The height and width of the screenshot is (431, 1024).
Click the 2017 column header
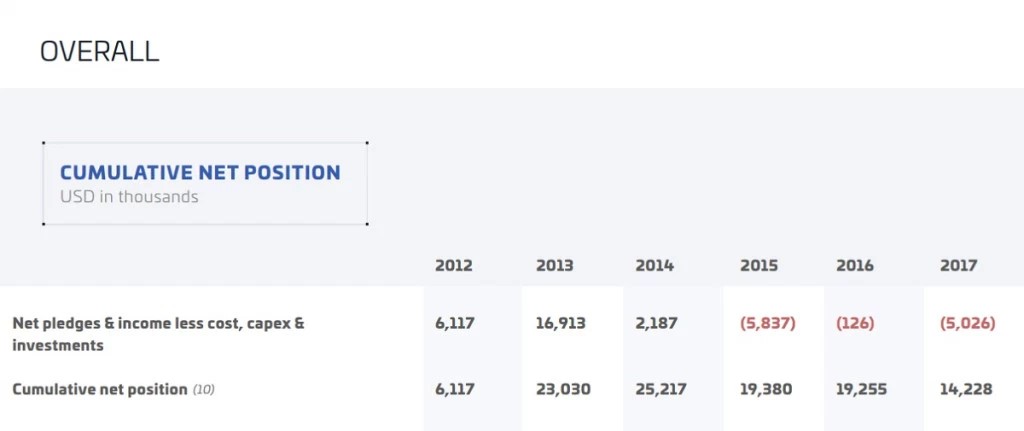[x=959, y=266]
